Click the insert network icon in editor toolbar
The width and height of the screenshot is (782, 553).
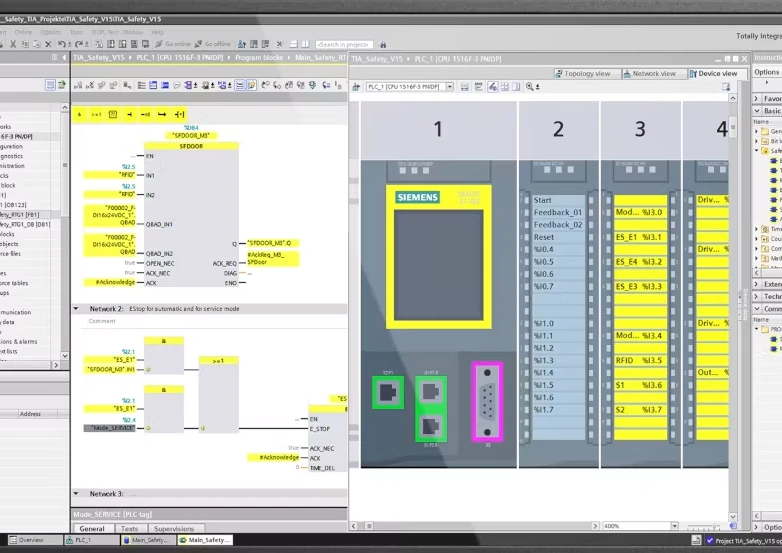78,86
